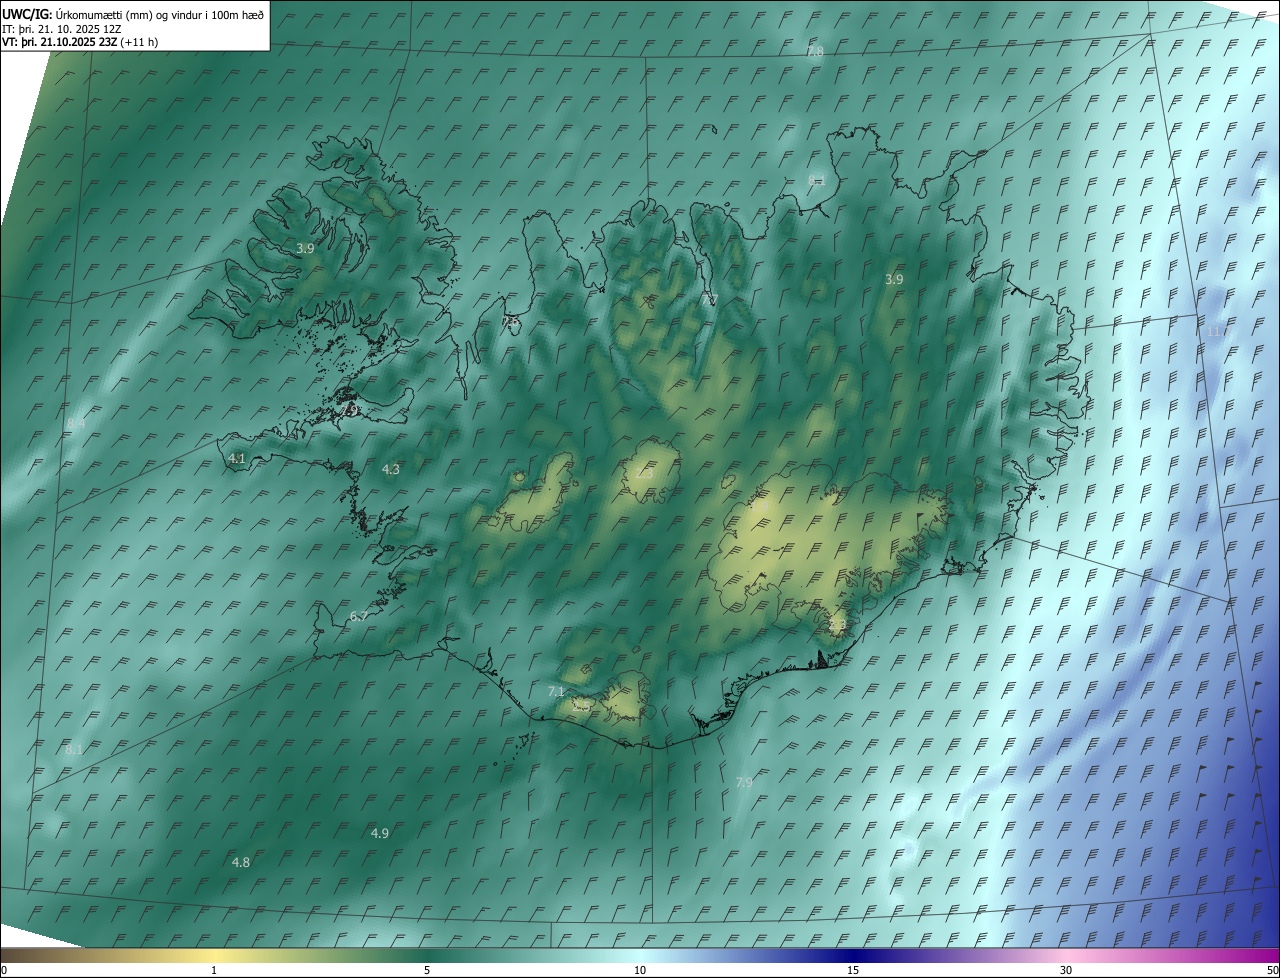Click the "10" tick on the color scale

(x=640, y=970)
